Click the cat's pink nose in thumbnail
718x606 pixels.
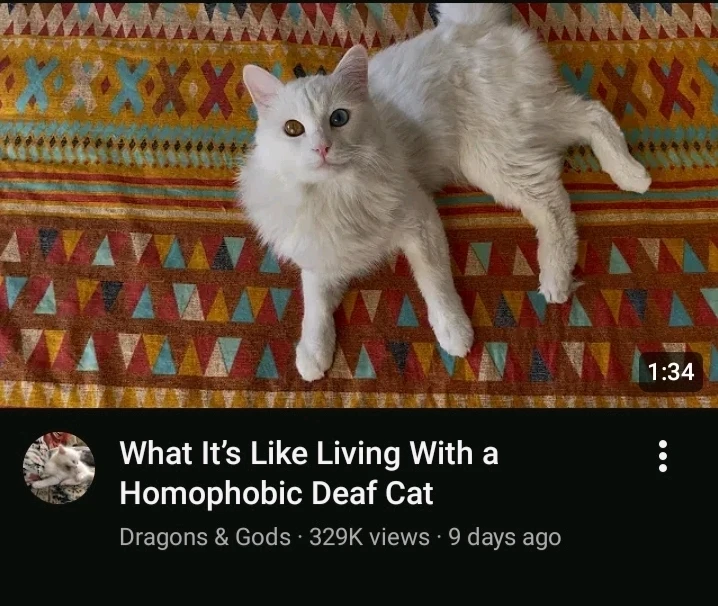pos(322,151)
